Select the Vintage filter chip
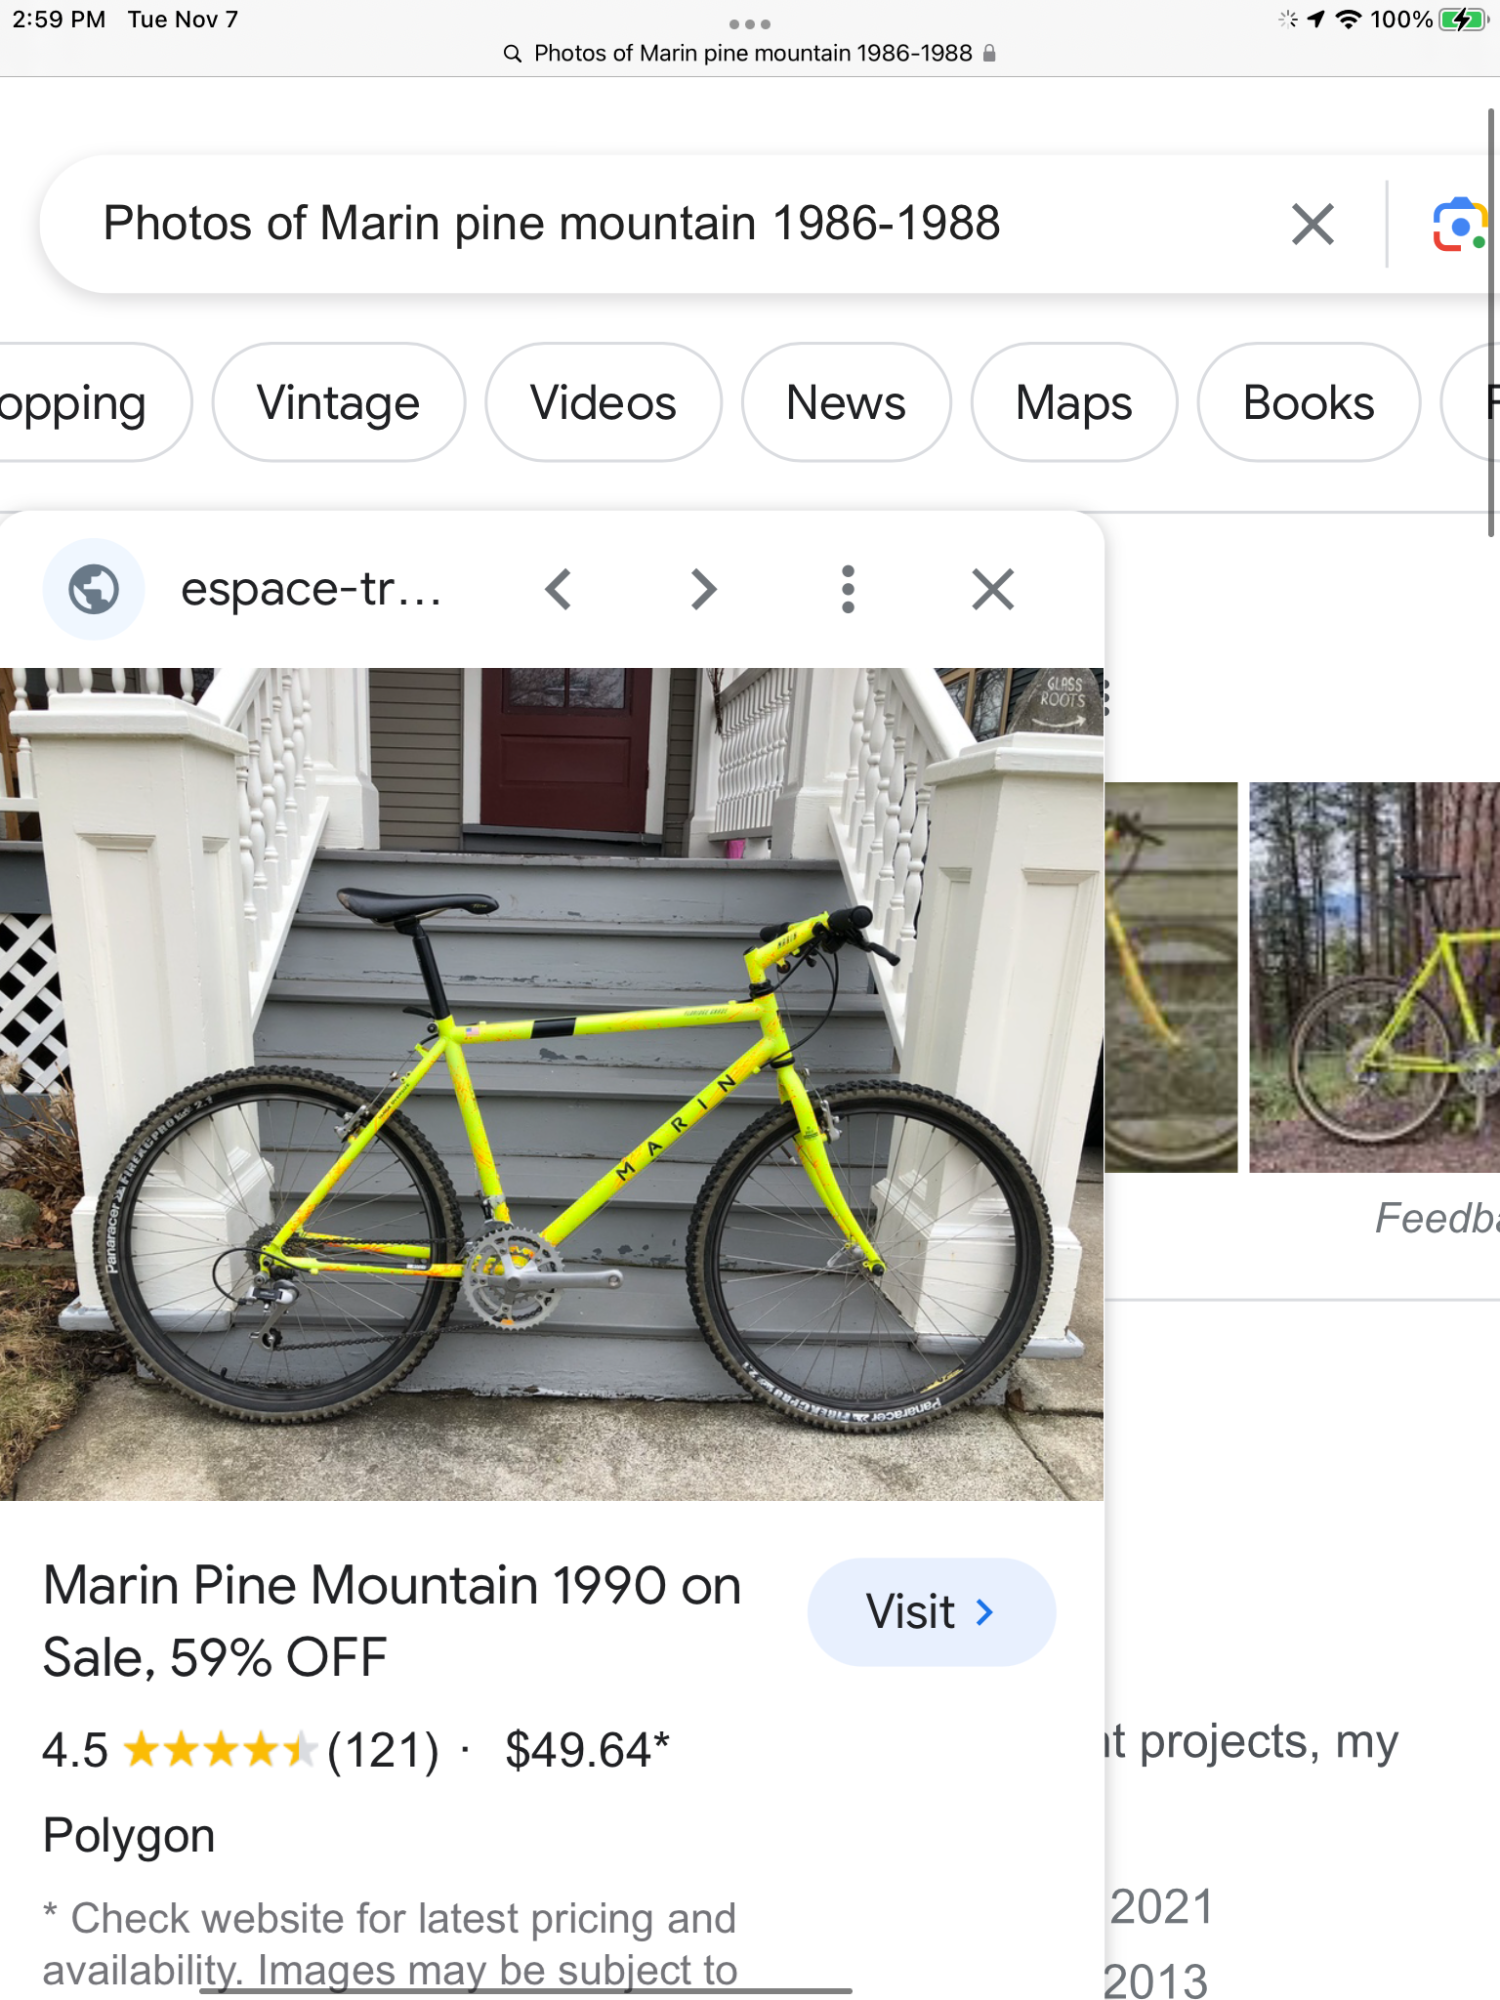 (x=337, y=402)
